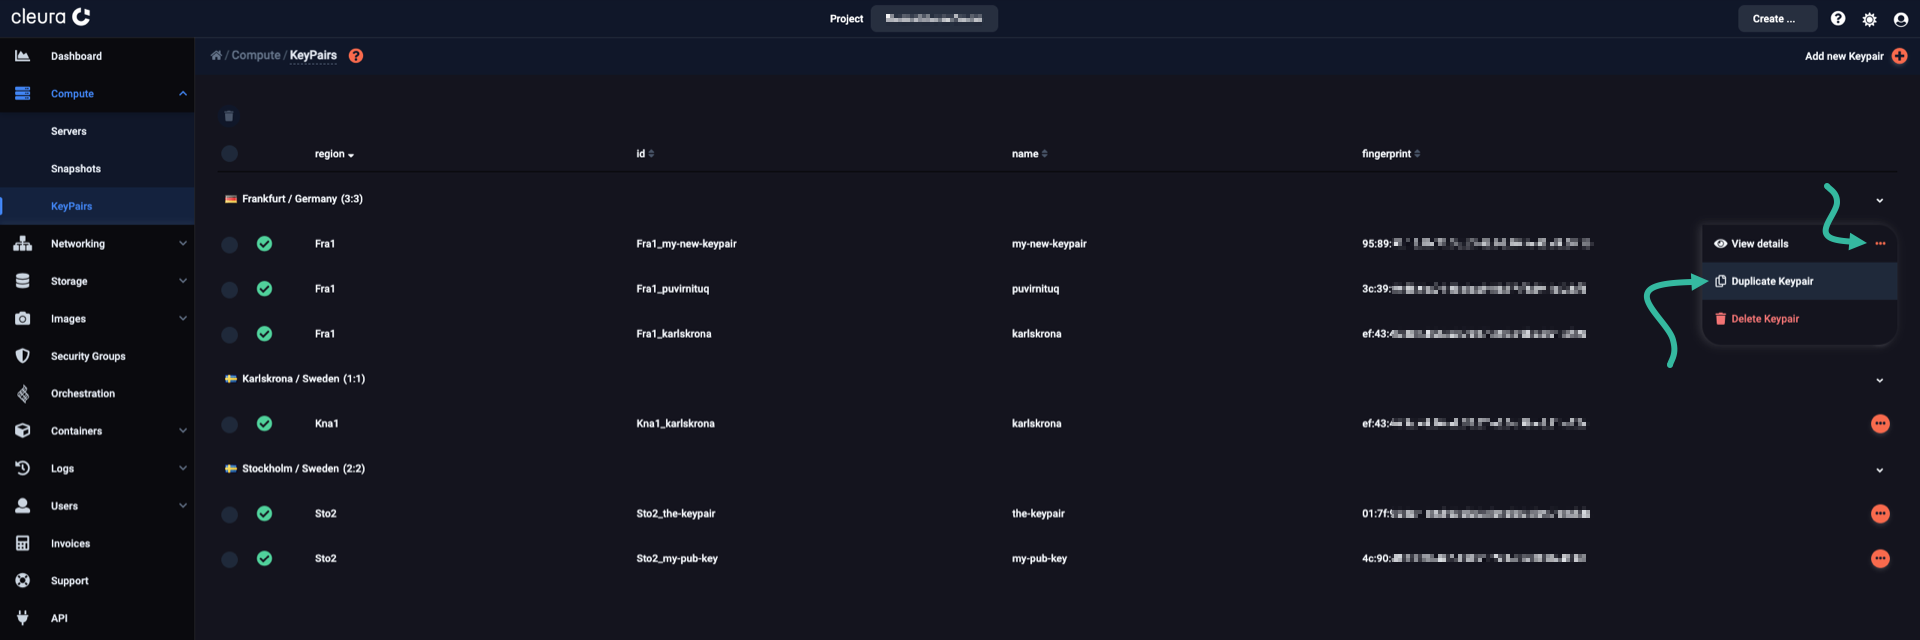Click the Support lifebuoy icon in sidebar

coord(22,581)
